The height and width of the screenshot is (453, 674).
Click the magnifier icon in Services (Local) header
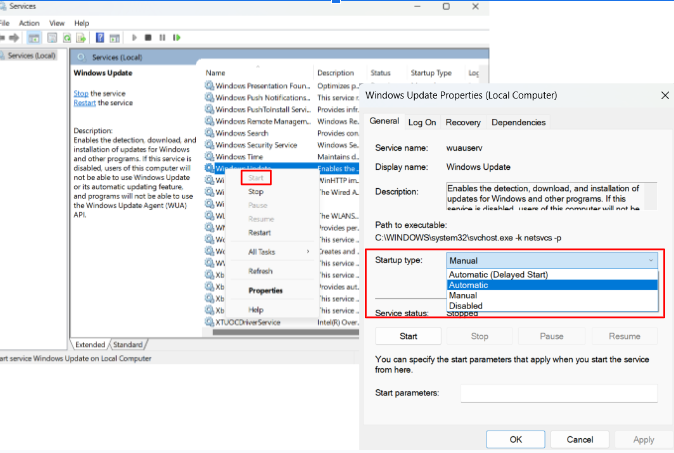[x=82, y=57]
